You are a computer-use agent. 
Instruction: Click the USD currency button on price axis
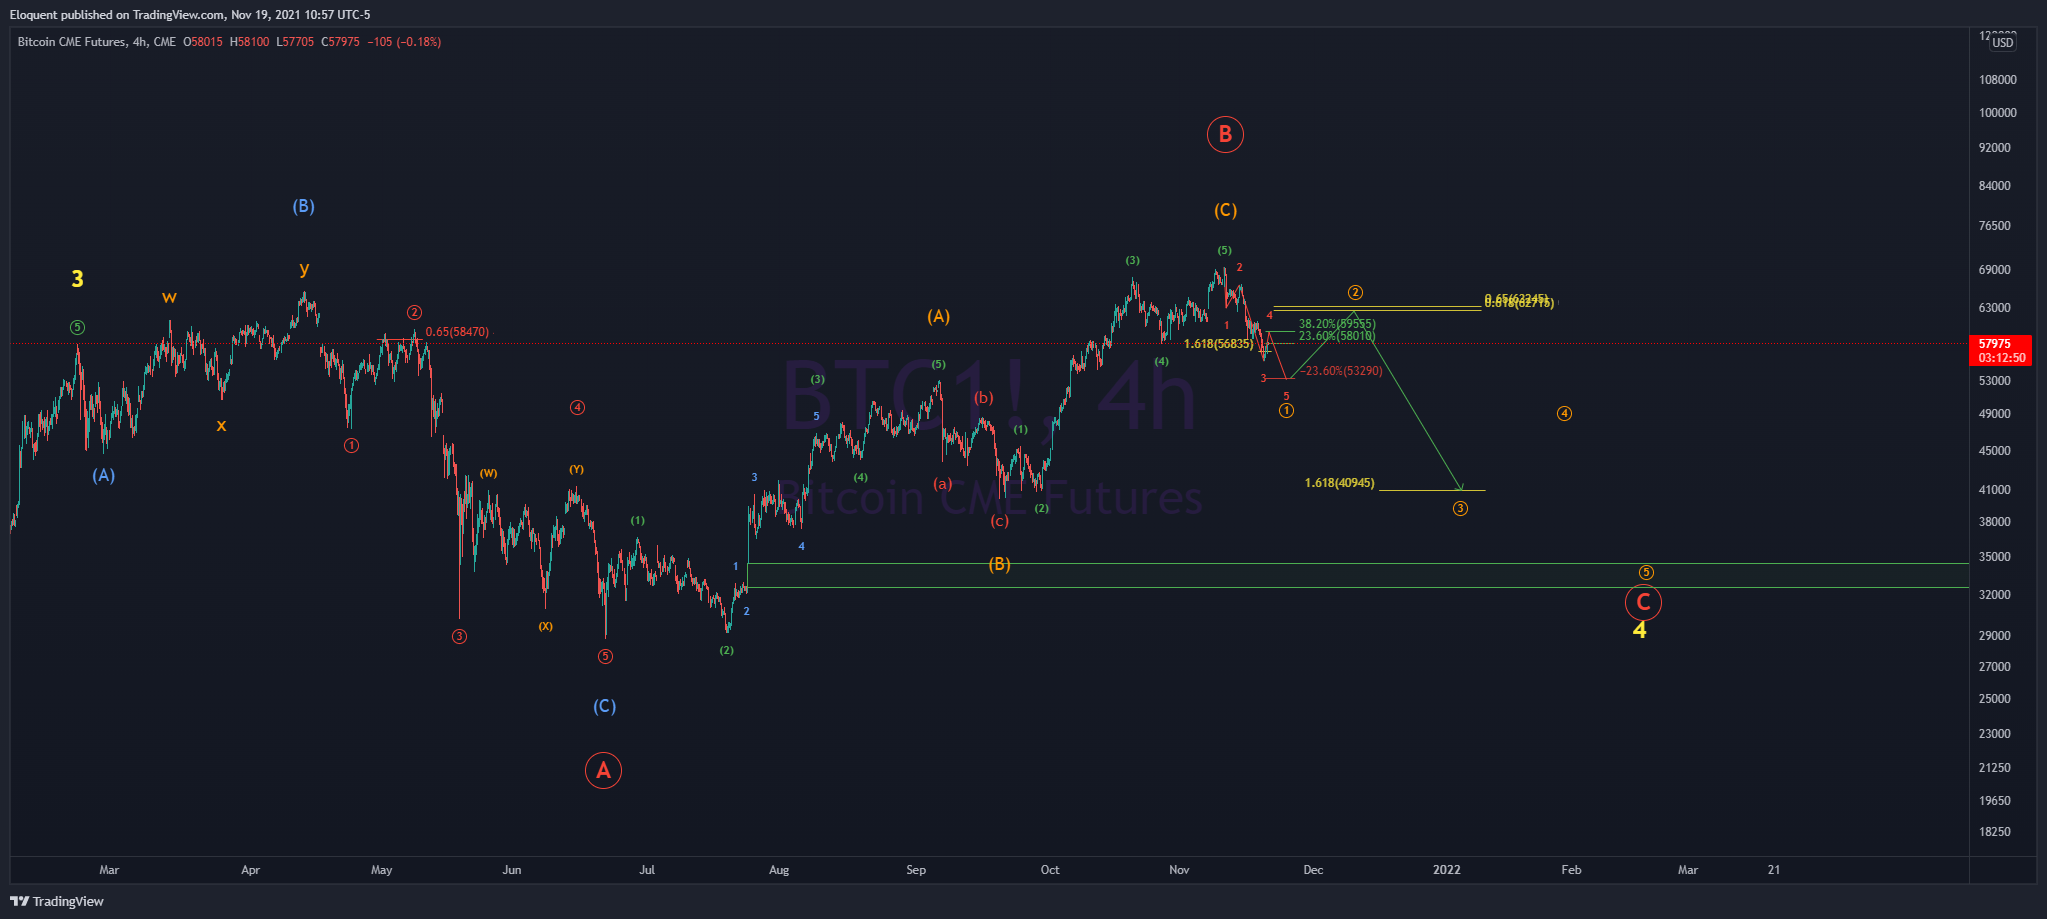[2002, 43]
